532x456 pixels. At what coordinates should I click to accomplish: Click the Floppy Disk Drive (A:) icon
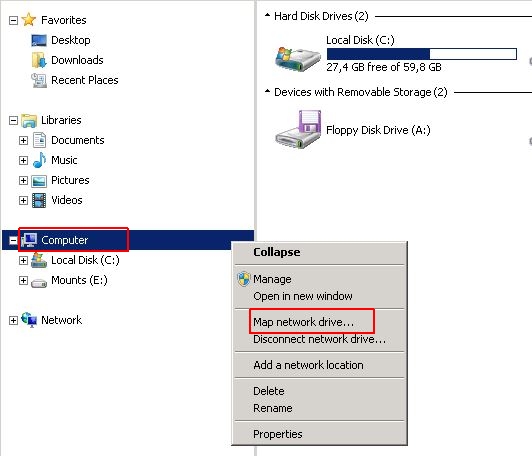point(298,130)
